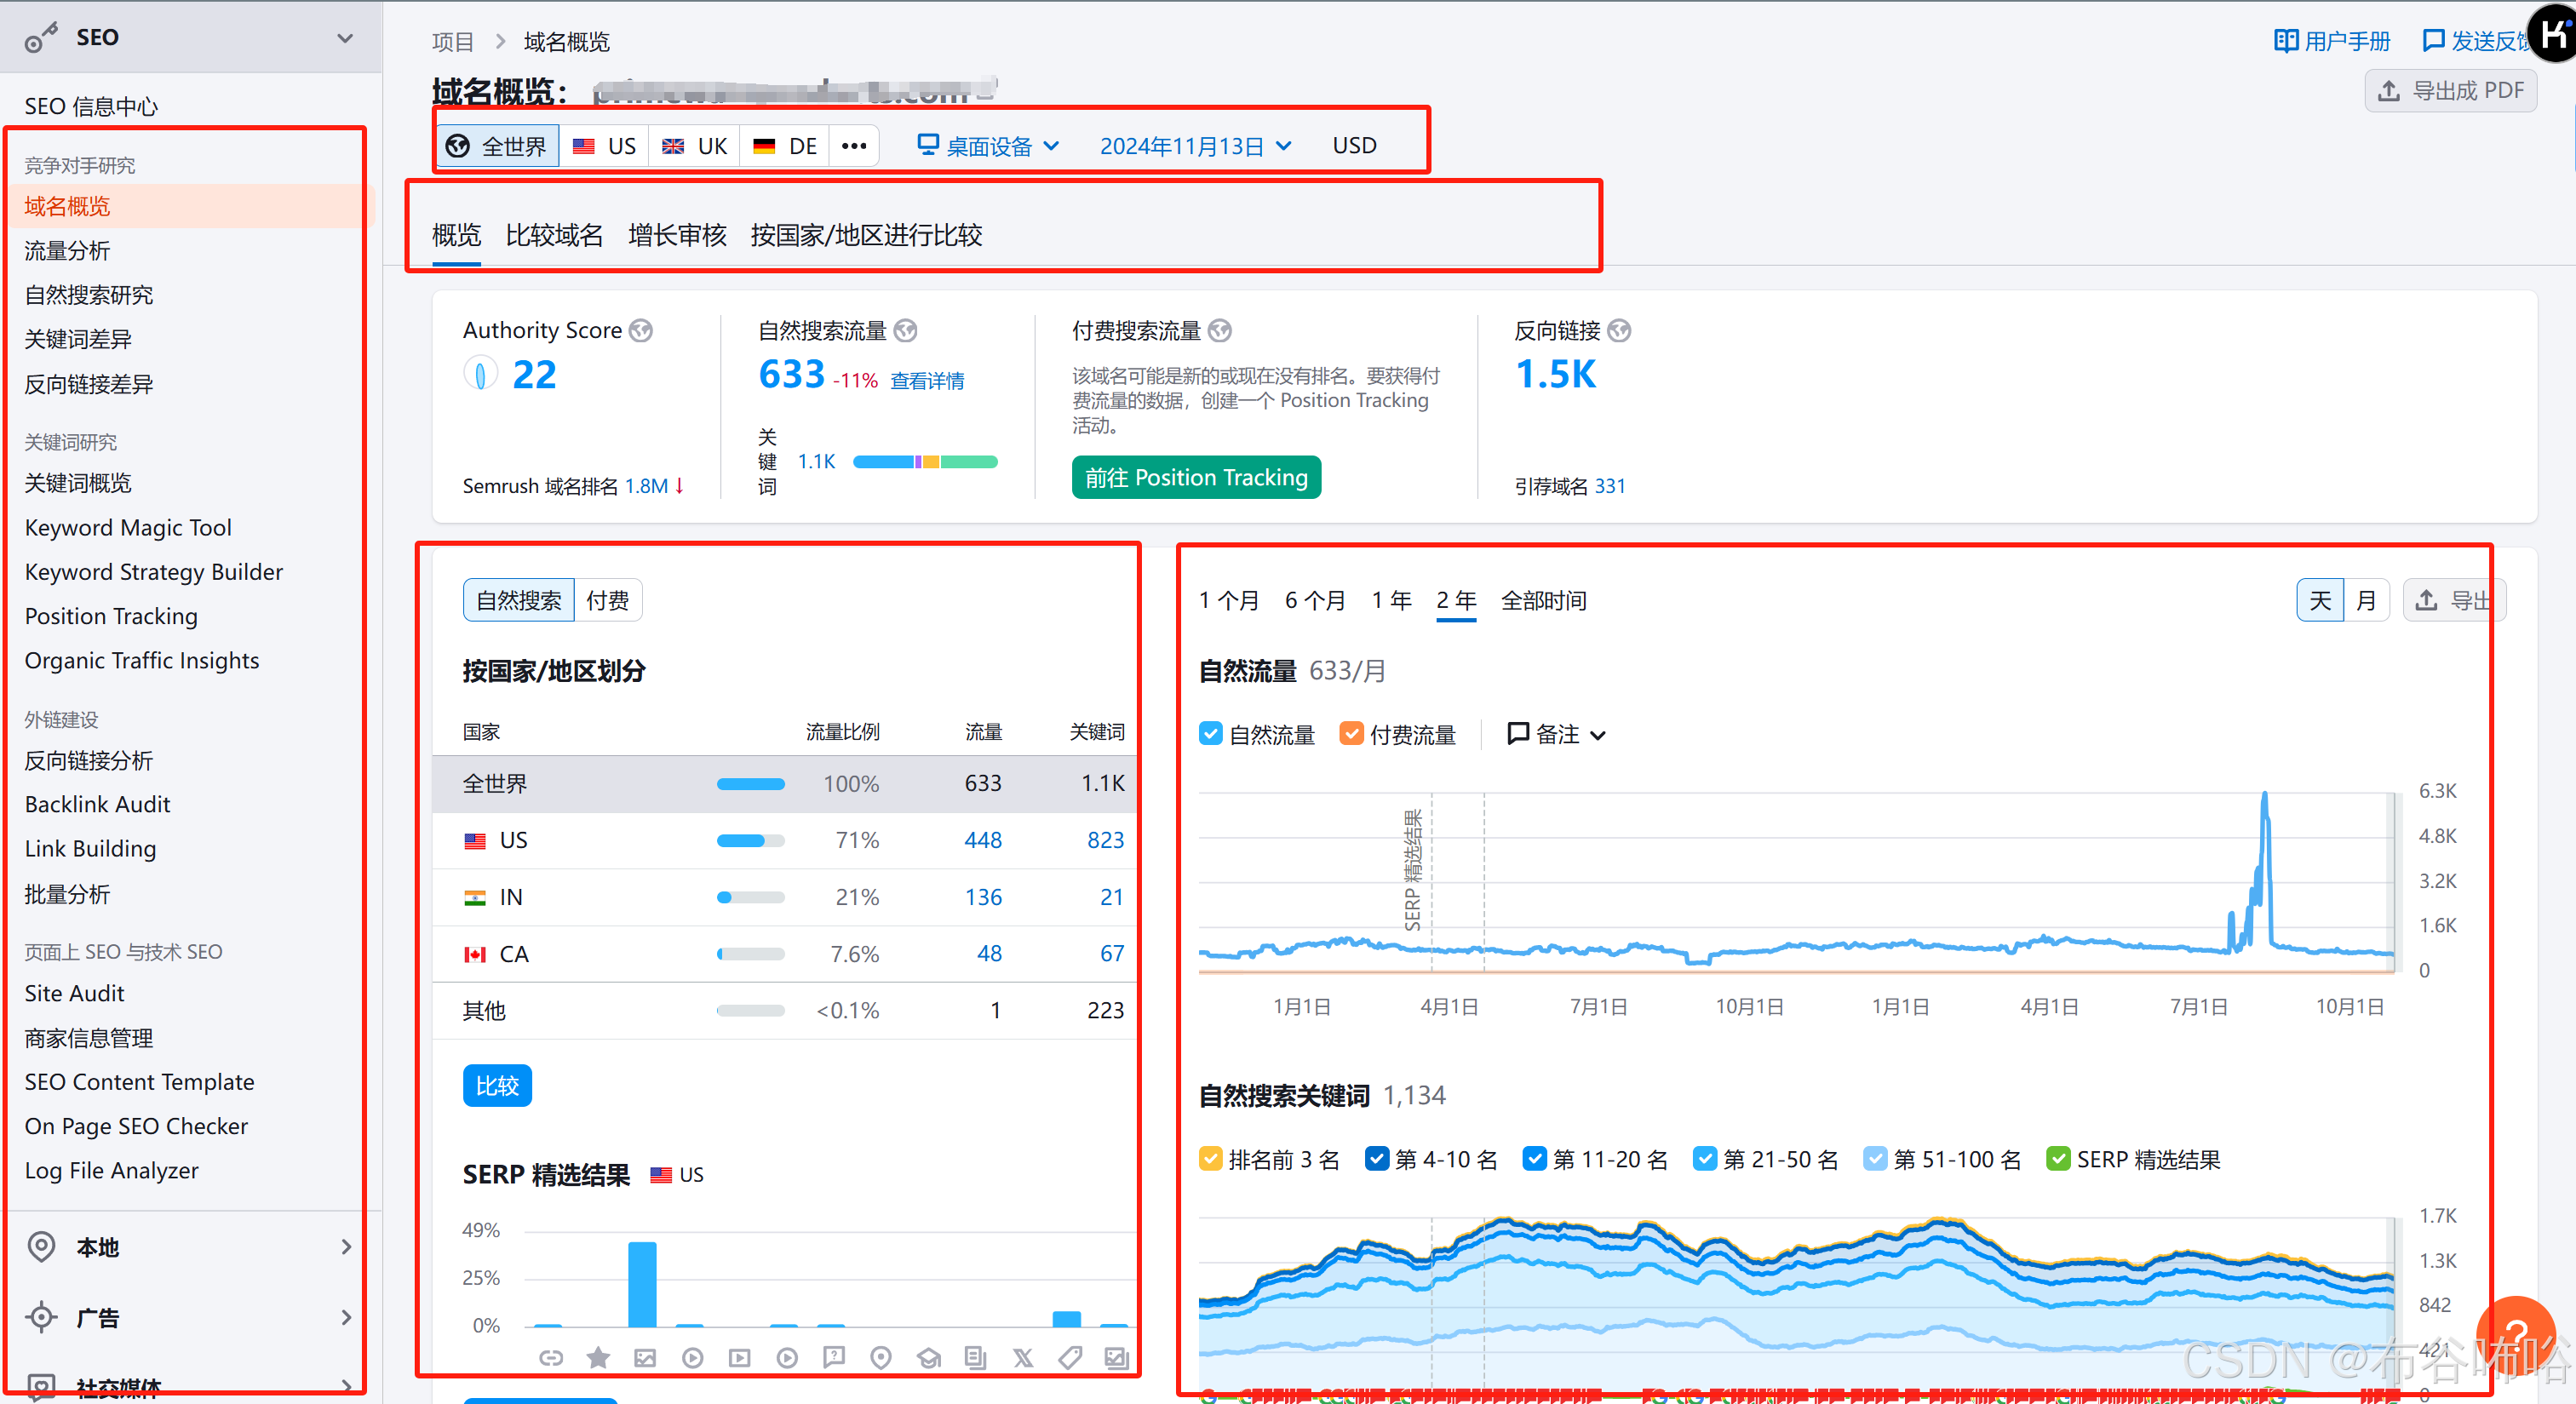Click the more countries ellipsis icon
The height and width of the screenshot is (1404, 2576).
(x=853, y=146)
